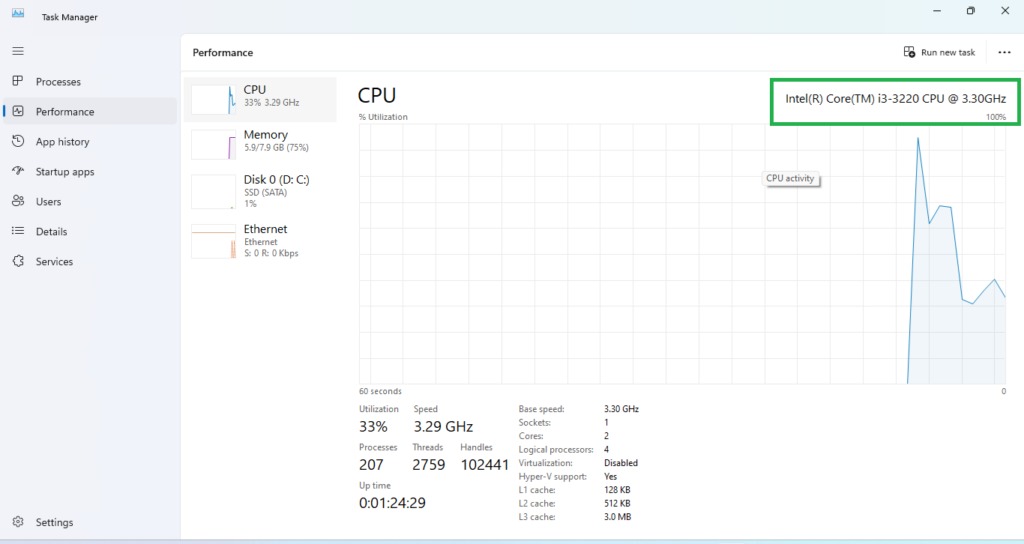The height and width of the screenshot is (544, 1024).
Task: Click the % Utilization label
Action: click(383, 117)
